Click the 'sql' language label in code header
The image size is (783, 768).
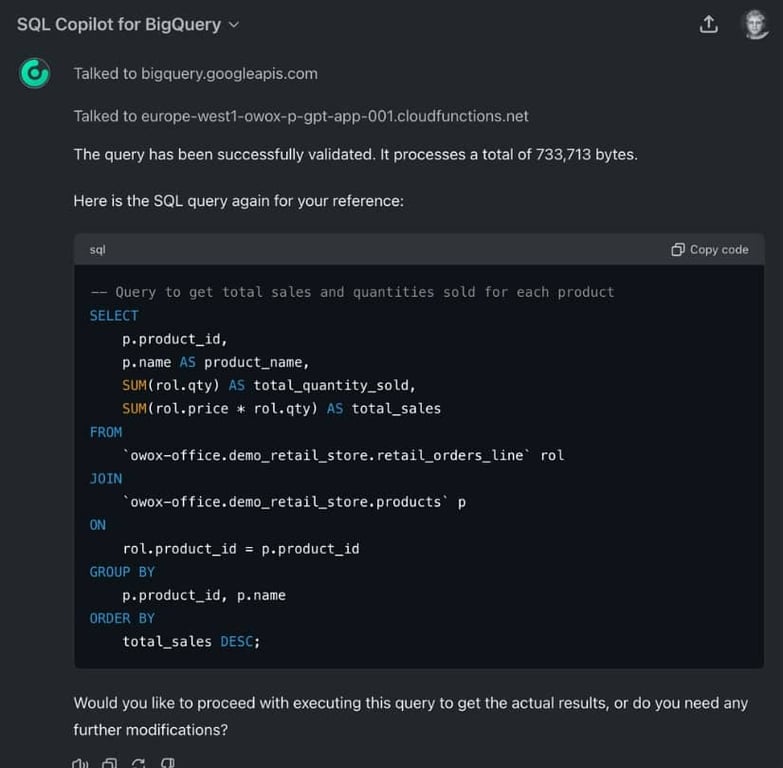click(x=97, y=250)
